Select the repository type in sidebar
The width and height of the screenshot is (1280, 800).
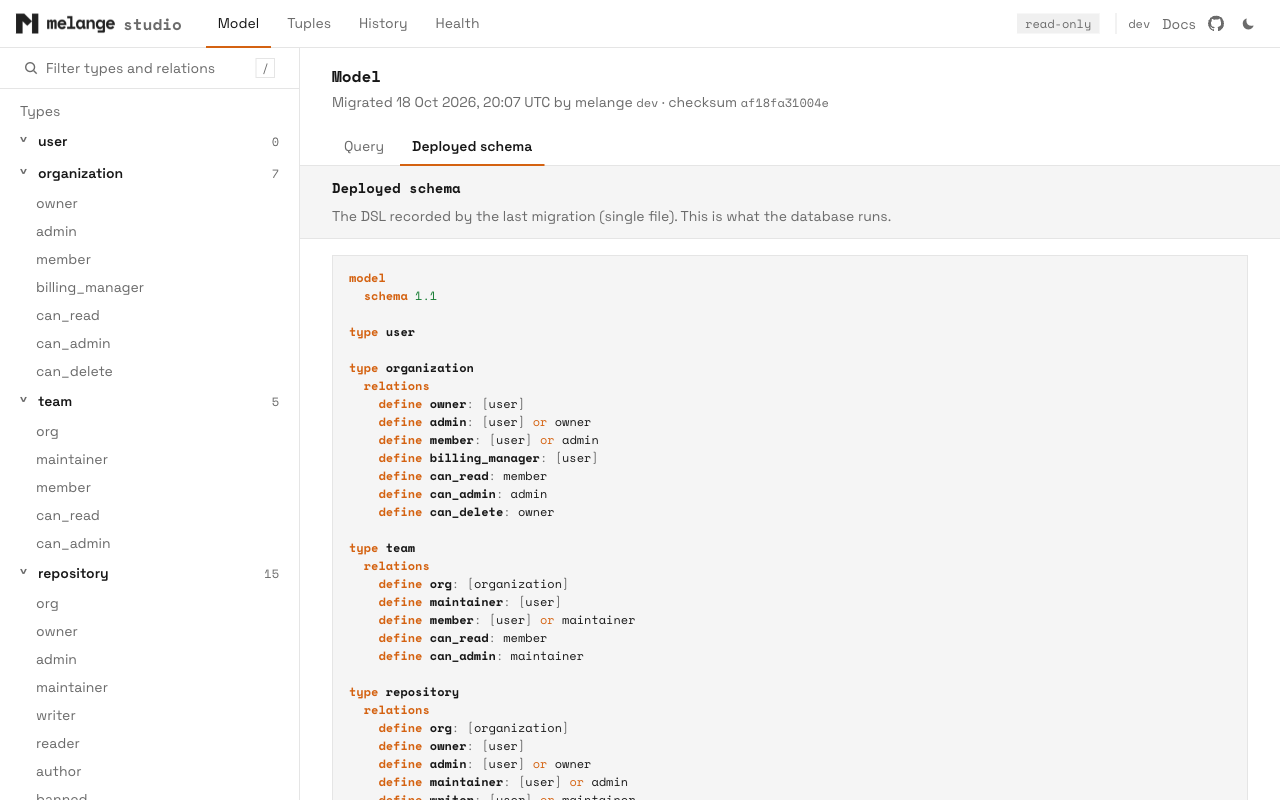click(x=73, y=574)
